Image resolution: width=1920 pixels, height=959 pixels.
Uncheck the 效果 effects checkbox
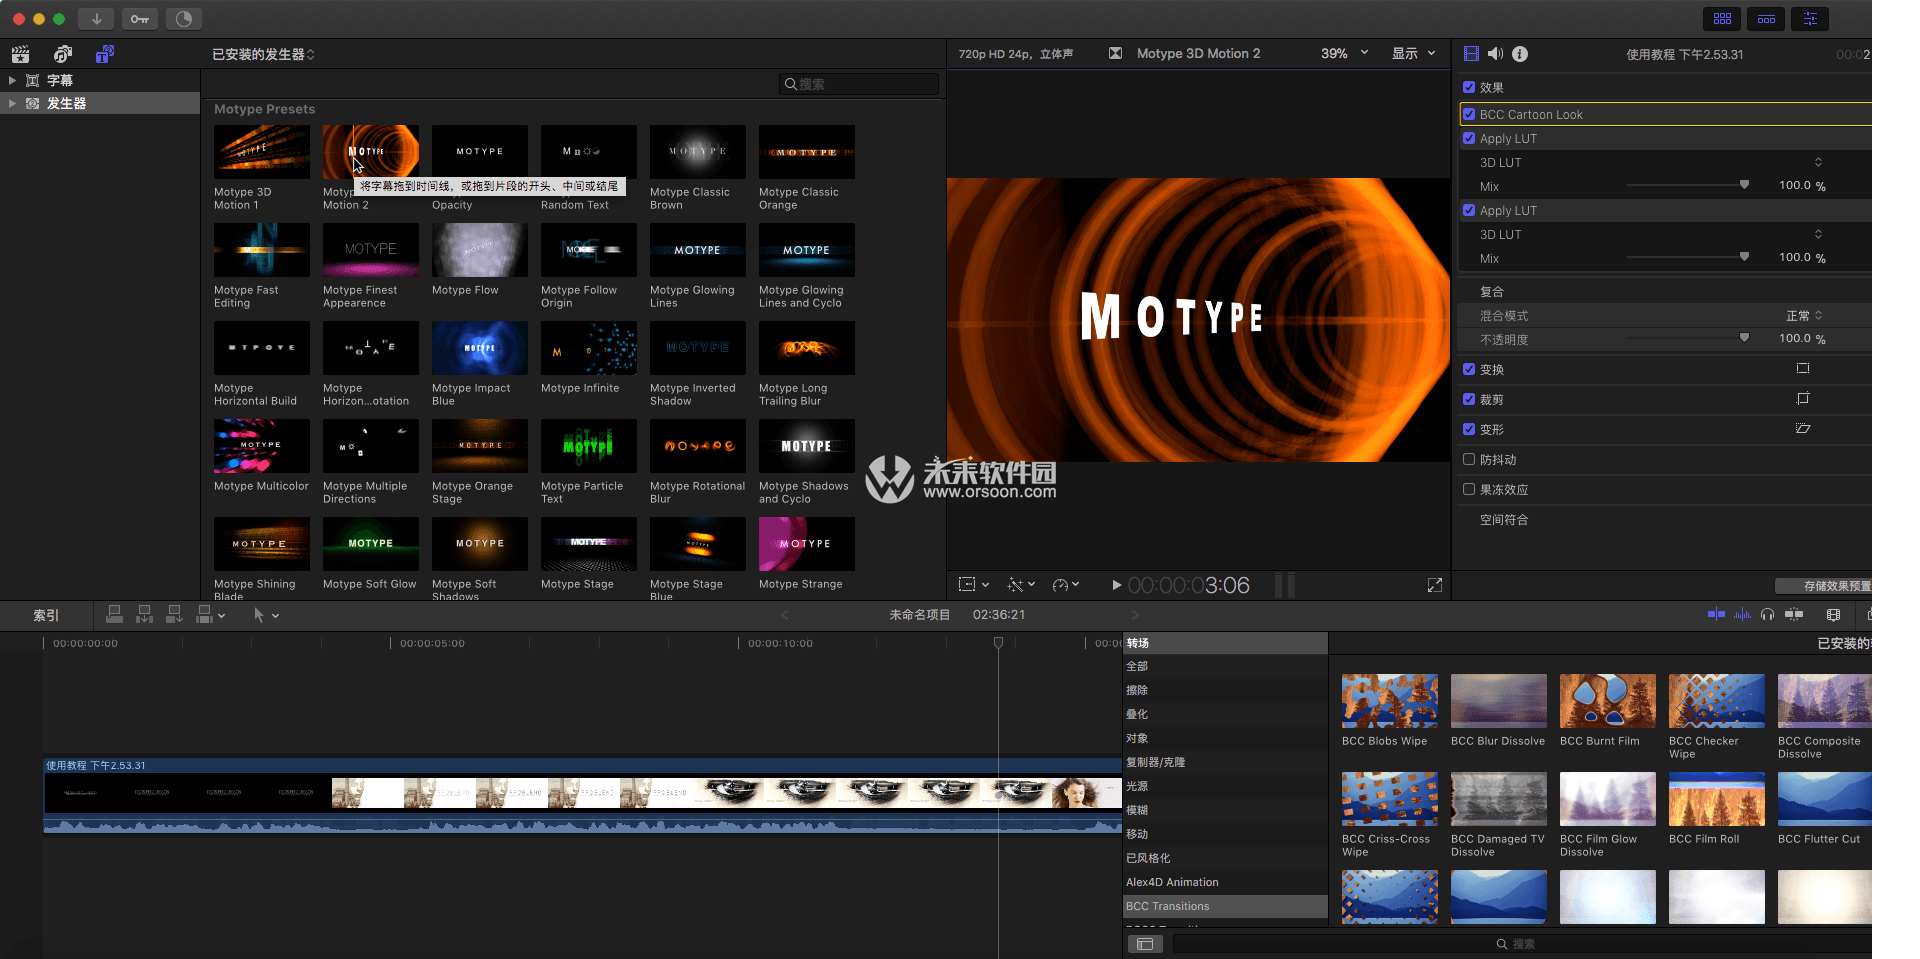1469,87
